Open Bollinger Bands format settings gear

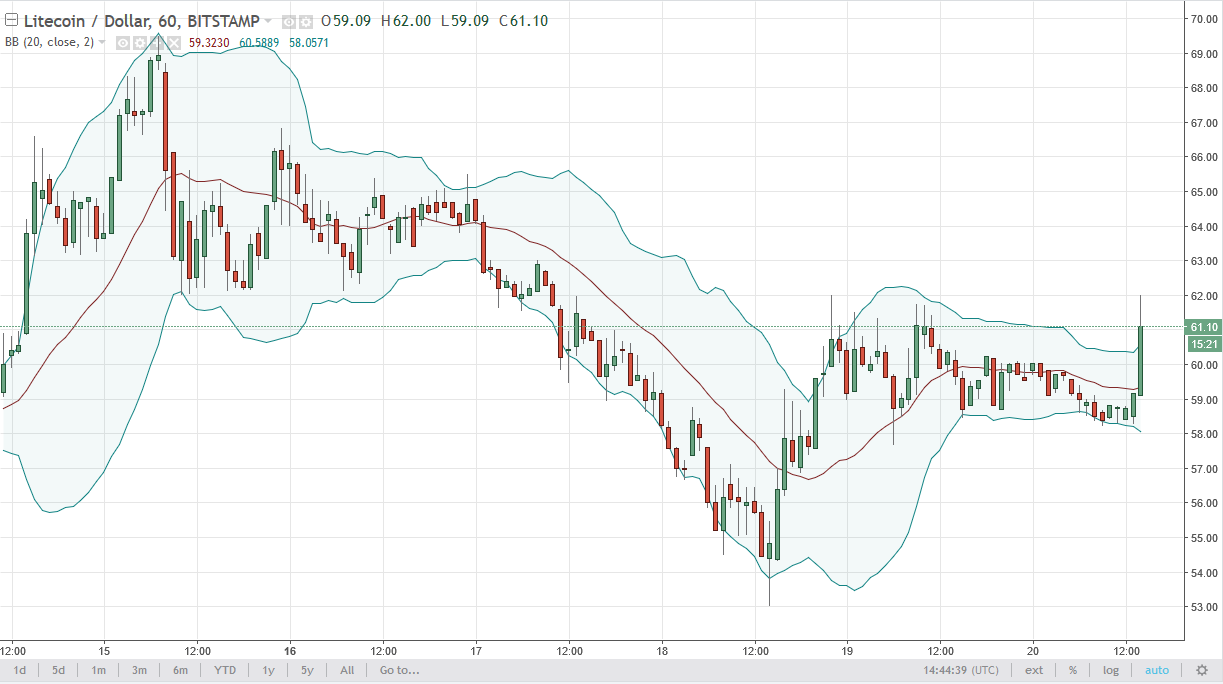139,43
